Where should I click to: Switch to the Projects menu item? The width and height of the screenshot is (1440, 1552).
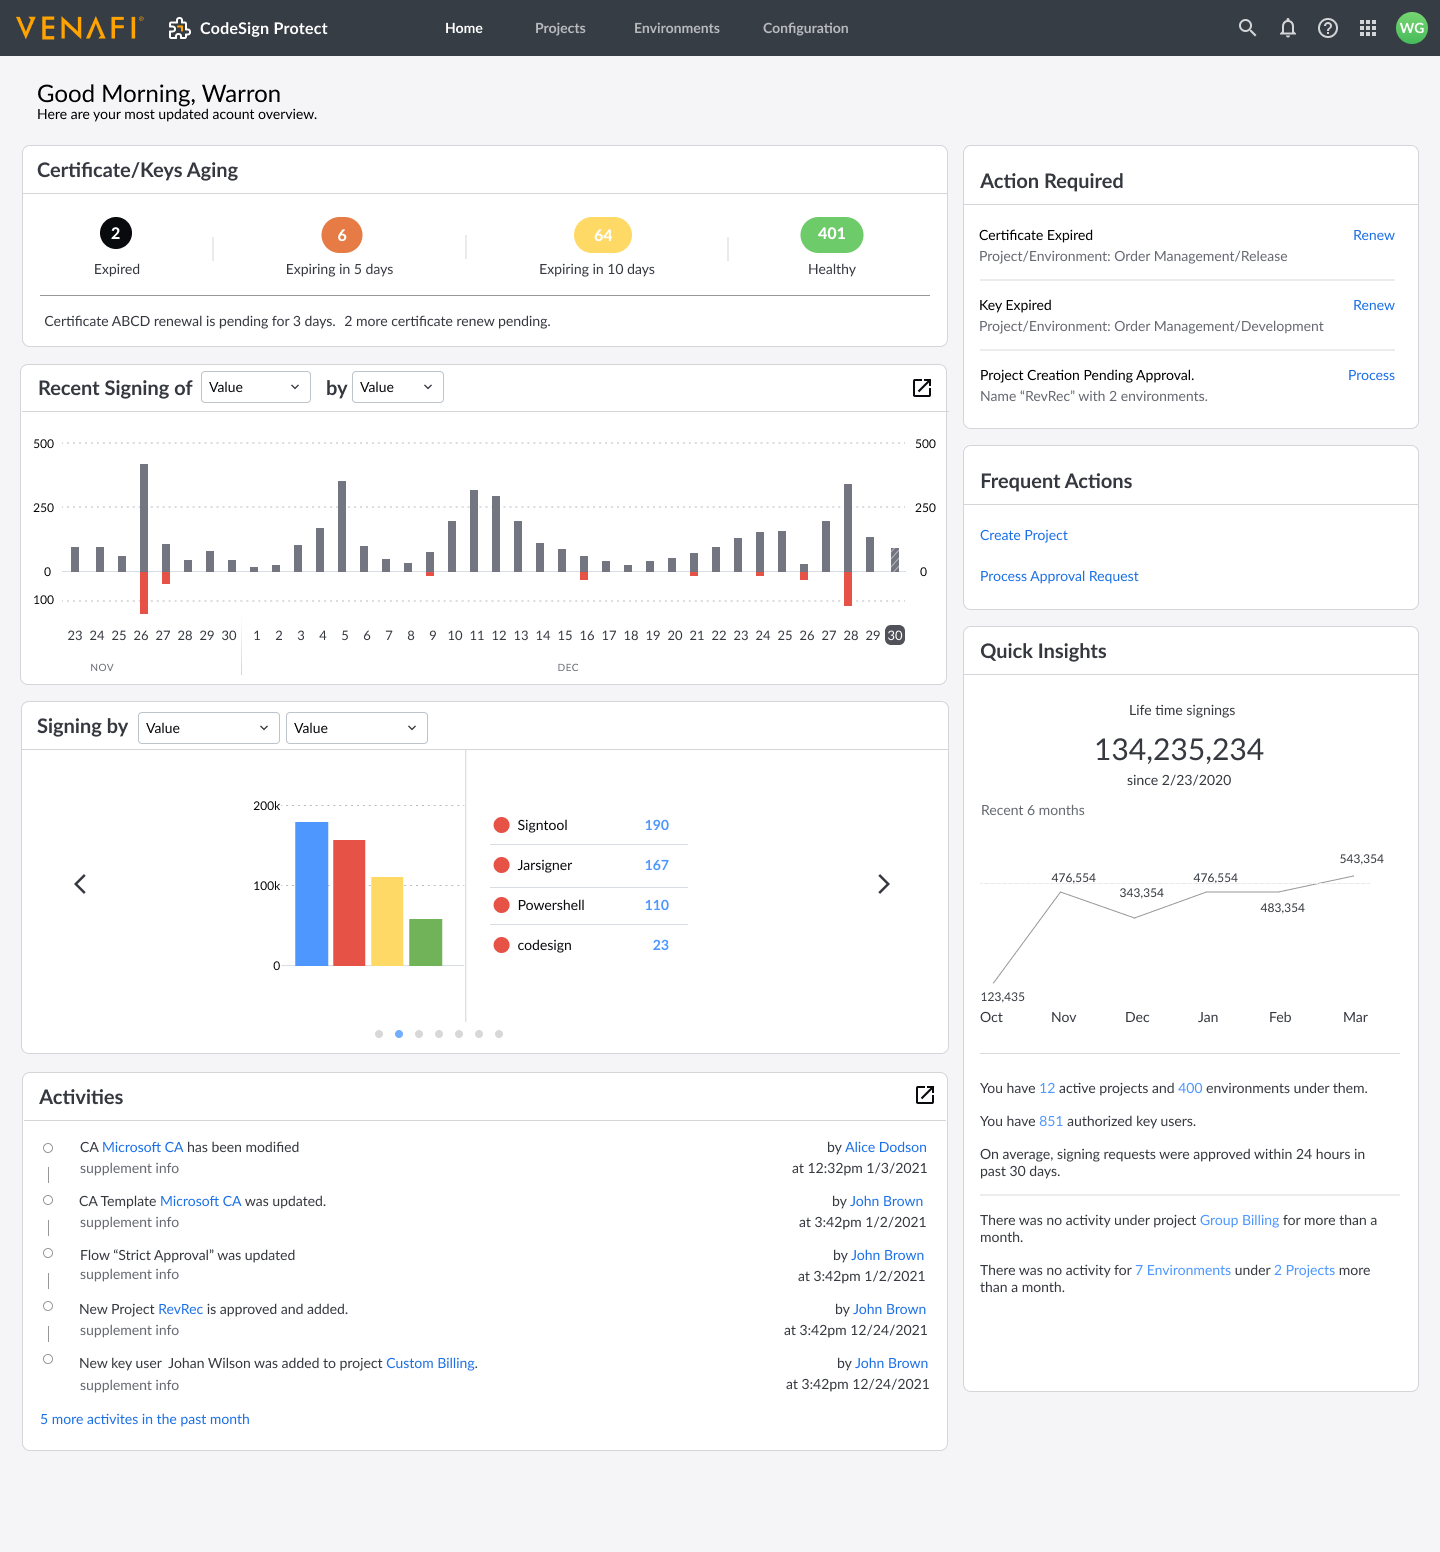coord(559,28)
